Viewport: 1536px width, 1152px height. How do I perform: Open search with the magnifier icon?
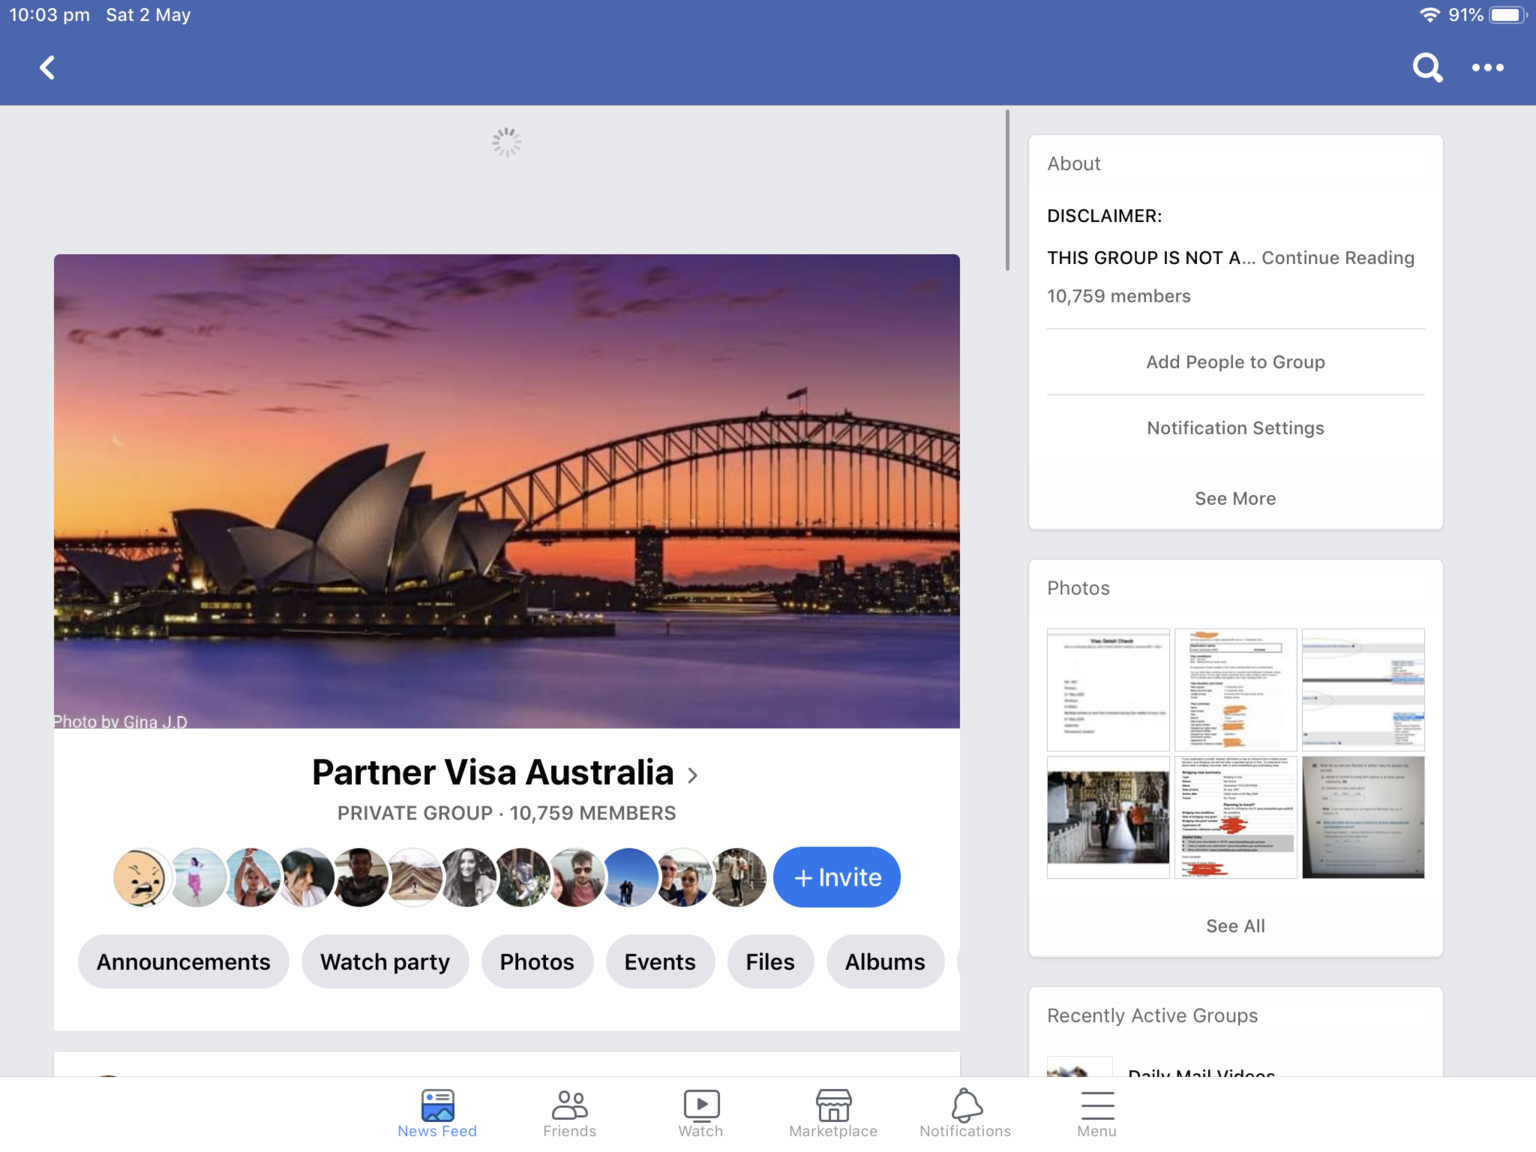point(1427,67)
